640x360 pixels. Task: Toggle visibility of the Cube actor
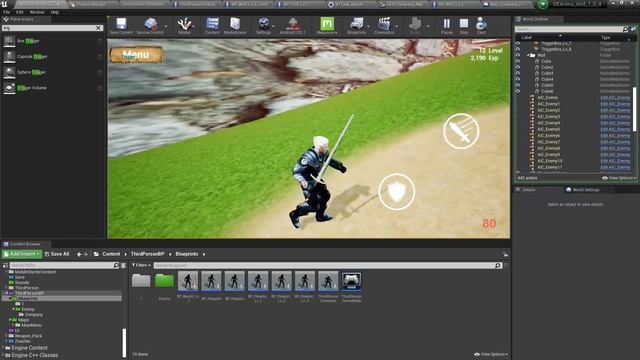click(518, 61)
